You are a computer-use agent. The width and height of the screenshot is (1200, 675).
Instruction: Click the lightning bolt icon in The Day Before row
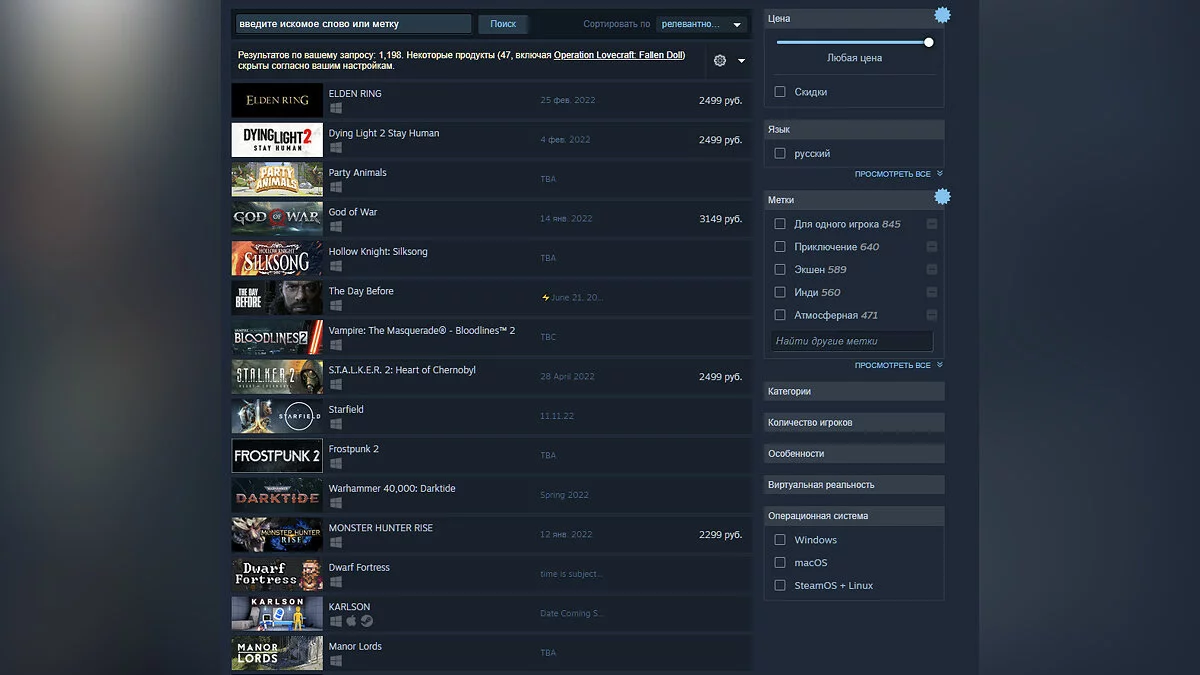[x=545, y=297]
